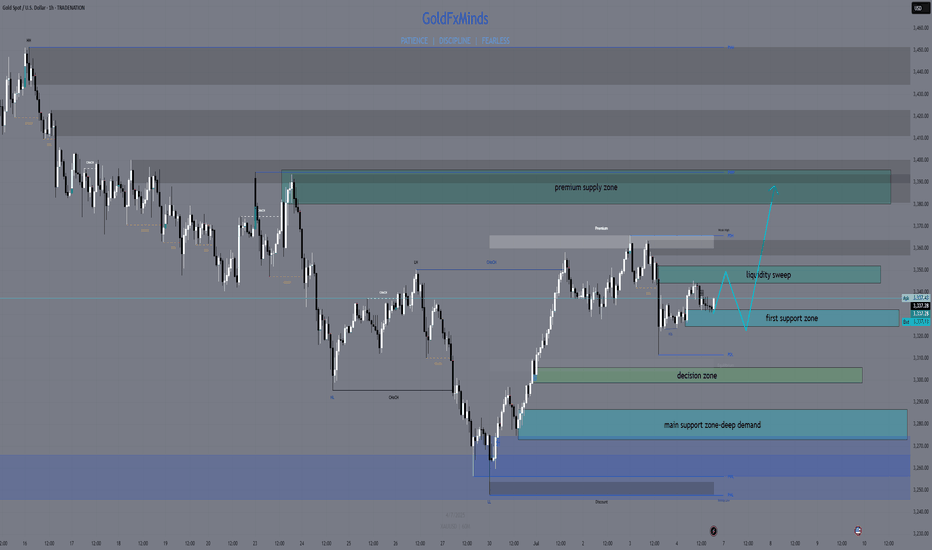Click date '16' on the time axis
The width and height of the screenshot is (932, 550).
click(x=25, y=543)
